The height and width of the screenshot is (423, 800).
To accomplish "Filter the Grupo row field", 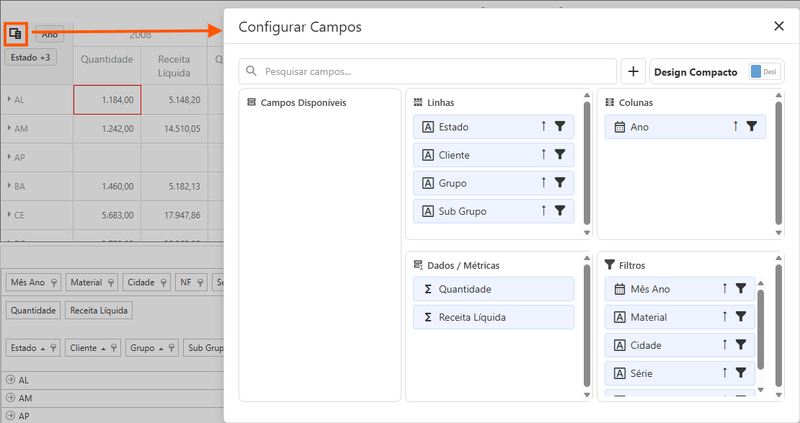I will point(560,182).
